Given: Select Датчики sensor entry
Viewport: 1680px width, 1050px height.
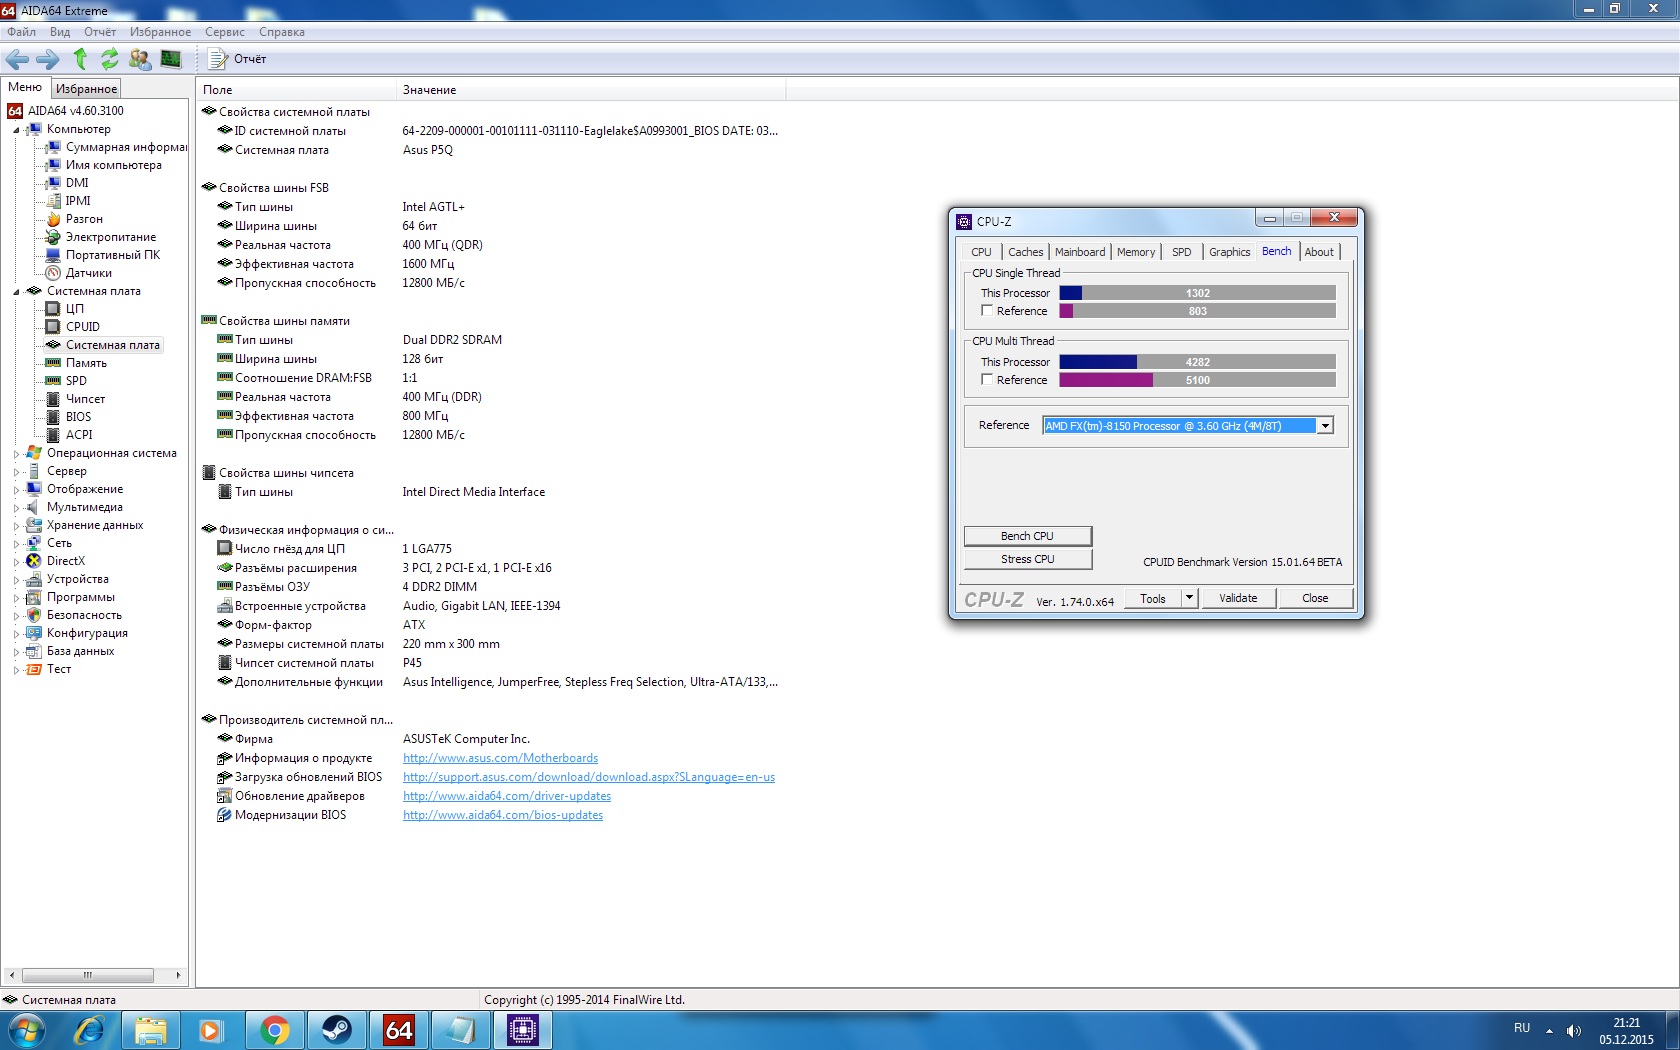Looking at the screenshot, I should [89, 273].
